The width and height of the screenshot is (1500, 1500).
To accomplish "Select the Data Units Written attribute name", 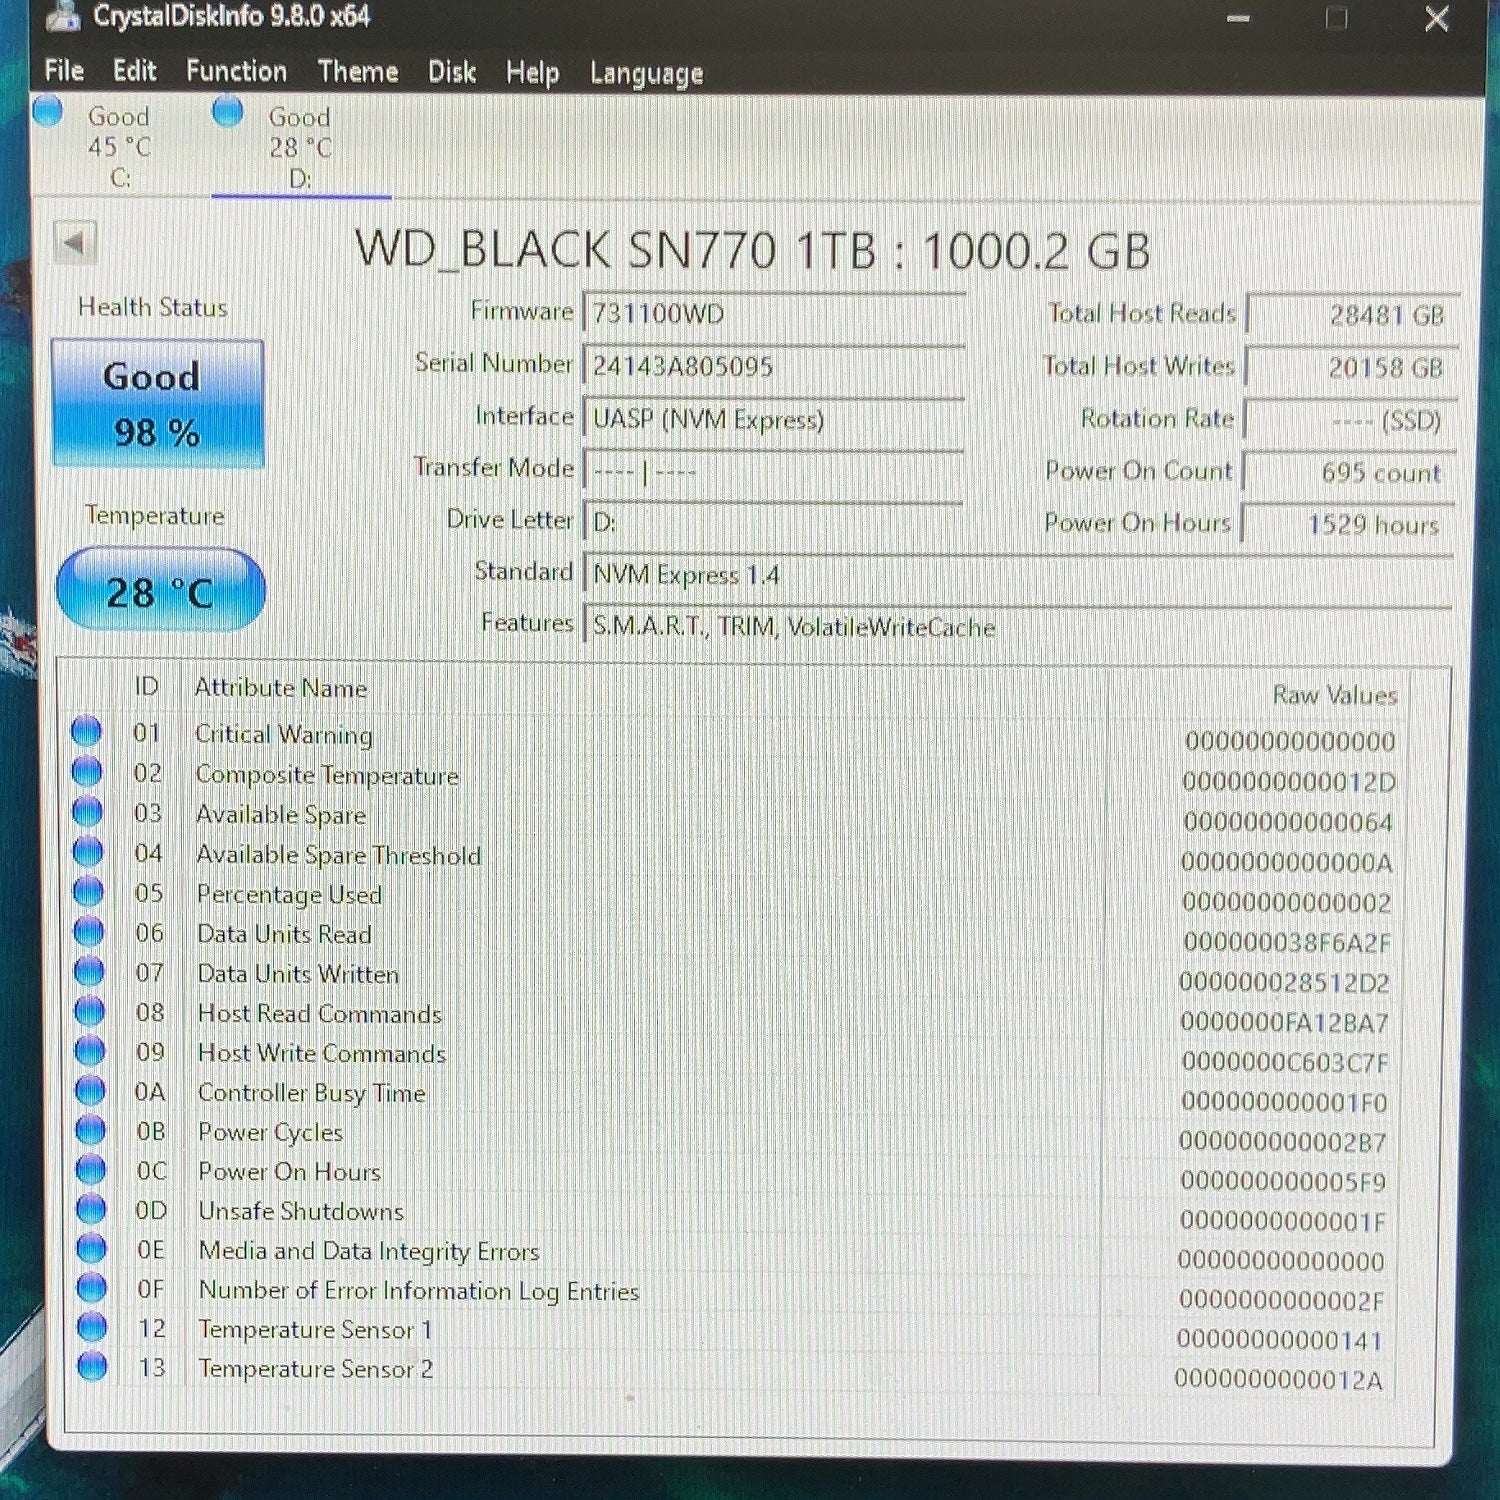I will [298, 973].
